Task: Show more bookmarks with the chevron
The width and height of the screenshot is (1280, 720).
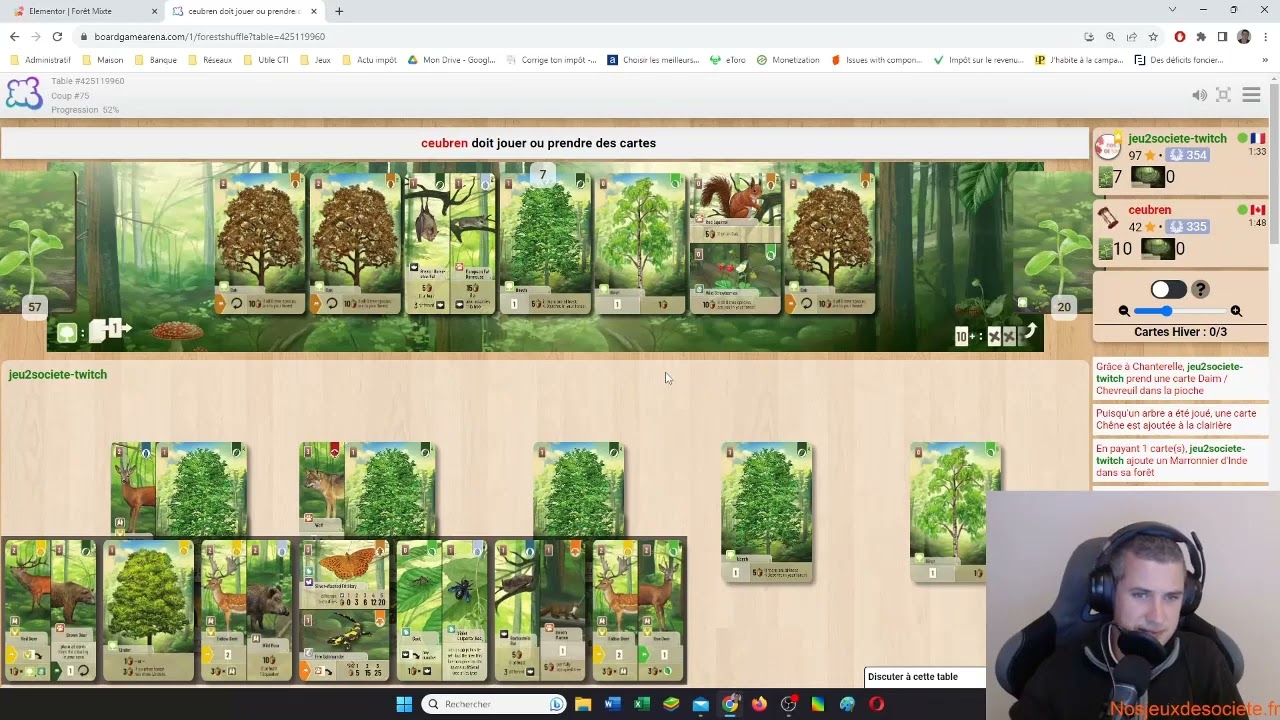Action: click(x=1265, y=60)
